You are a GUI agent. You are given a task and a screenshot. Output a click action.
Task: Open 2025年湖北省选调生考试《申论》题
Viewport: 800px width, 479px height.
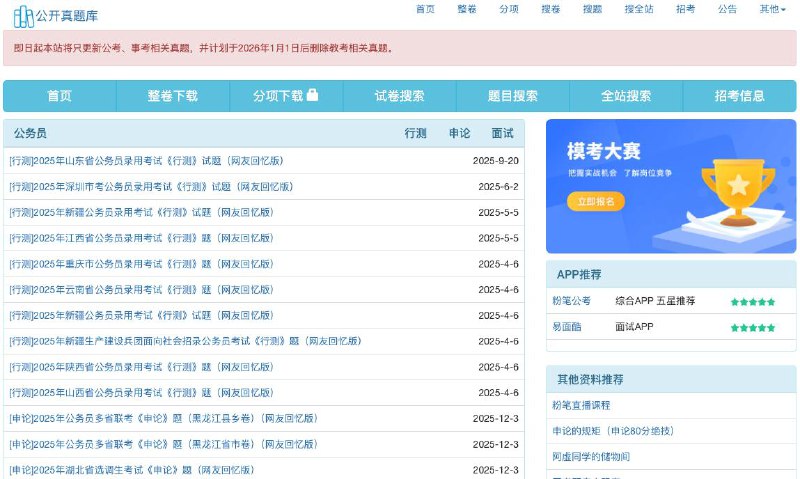(132, 470)
